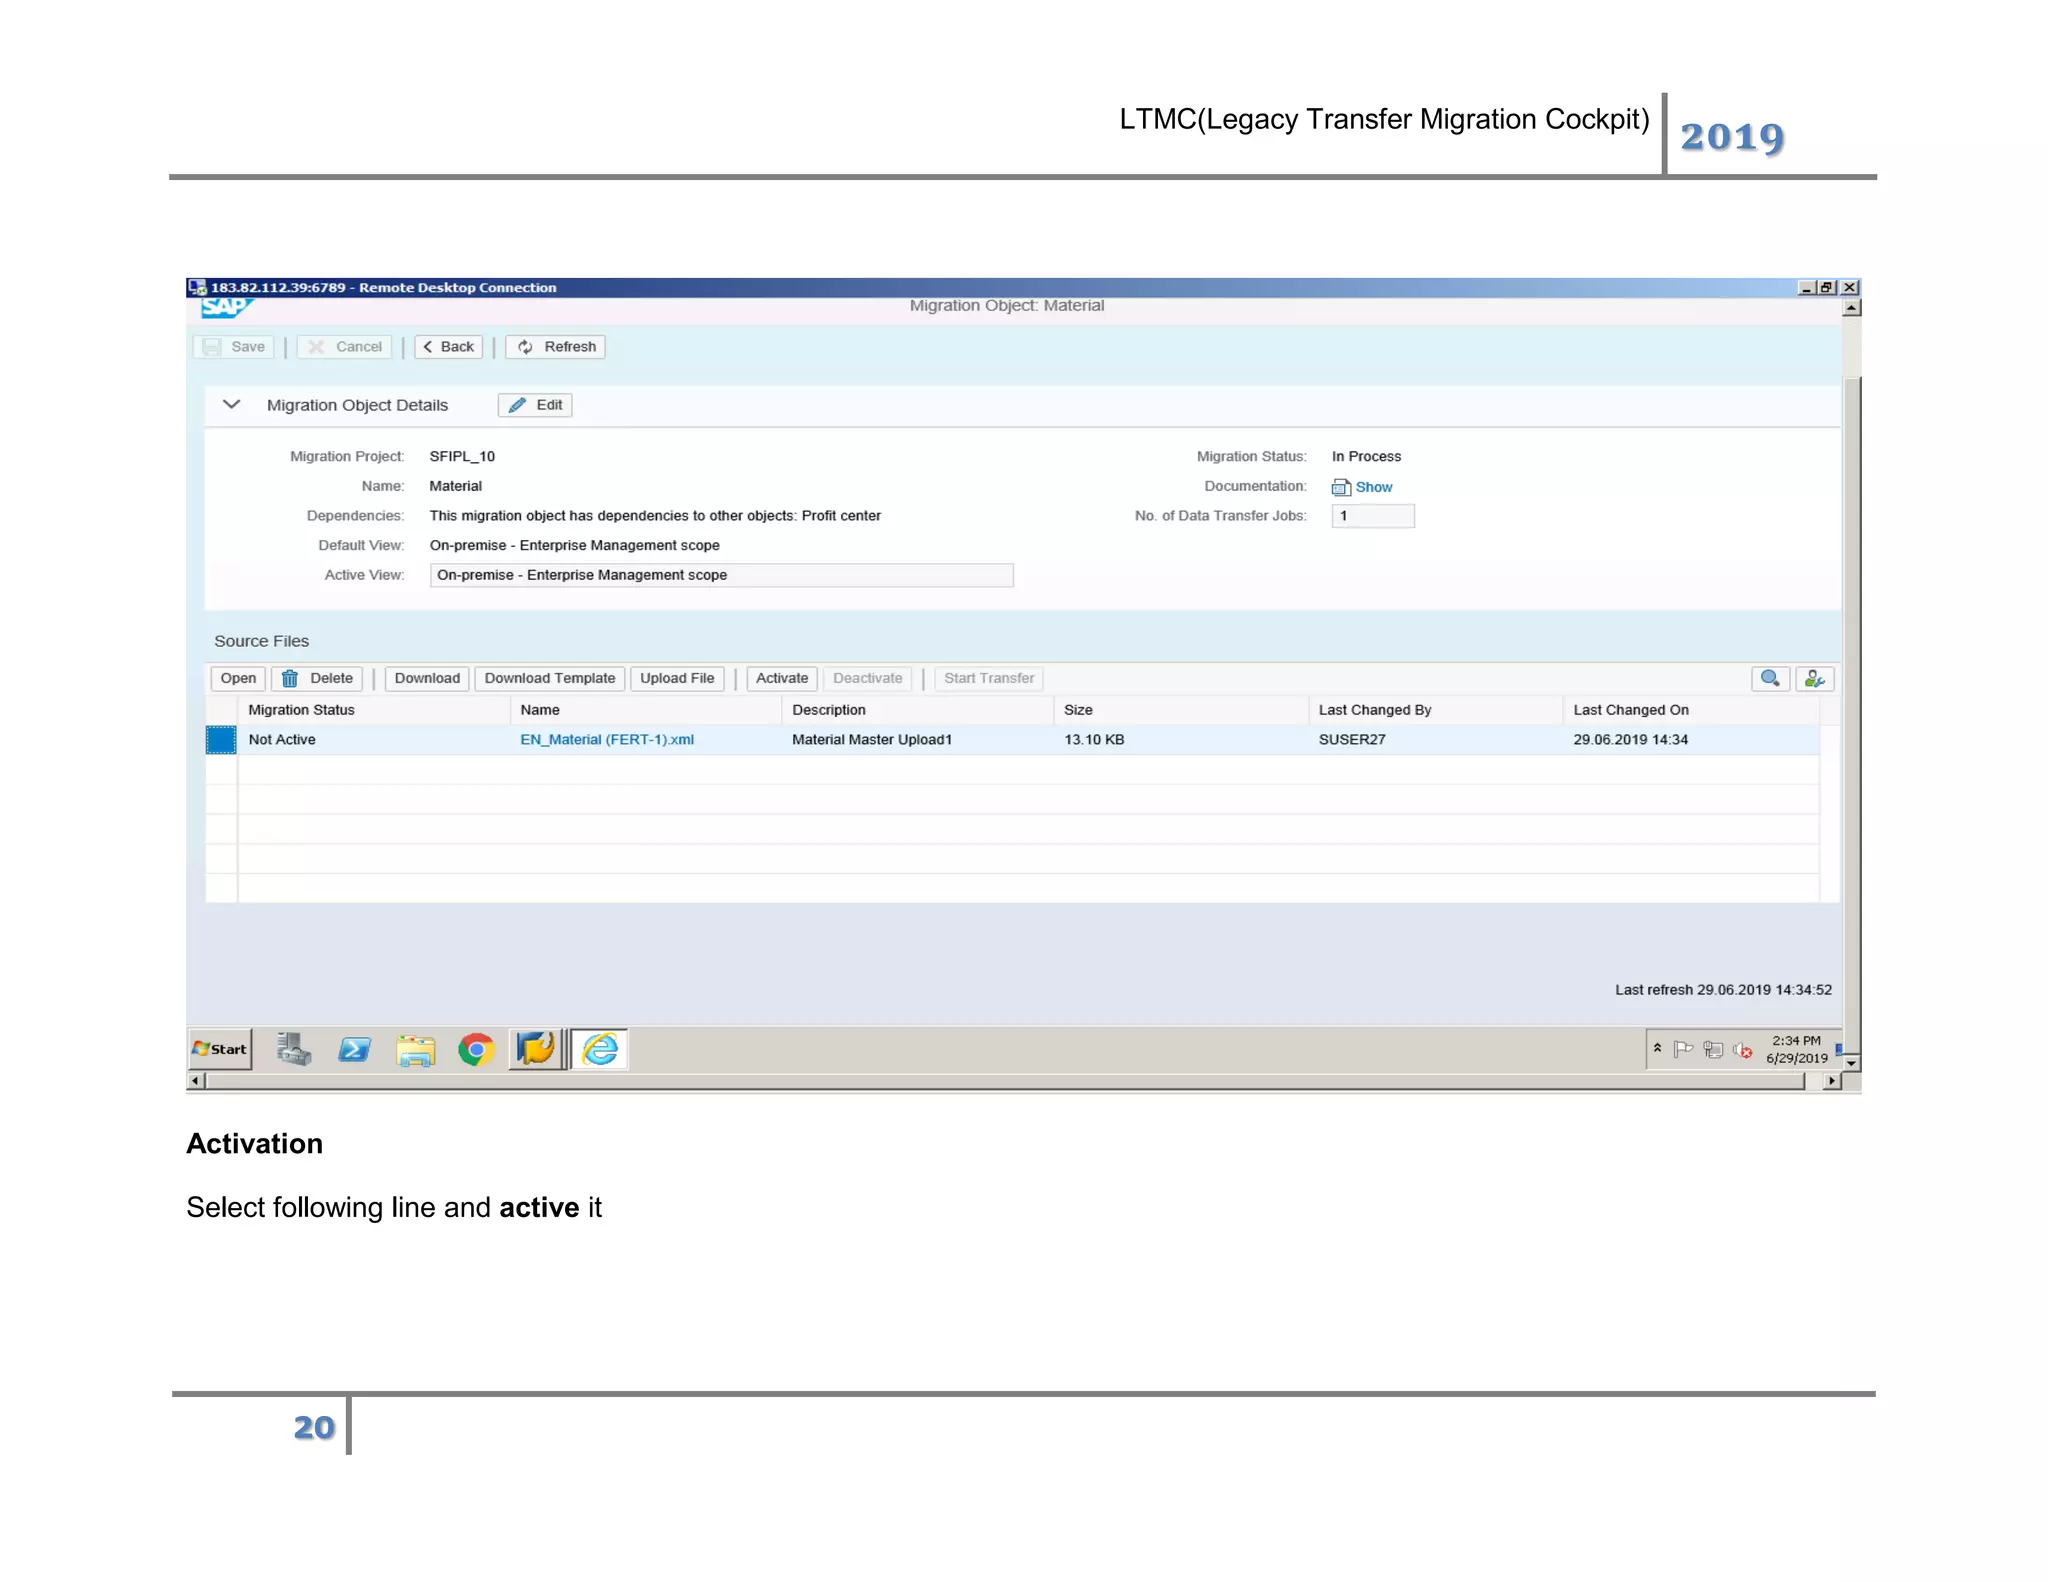Click the Upload File button
Screen dimensions: 2048x1582
point(677,679)
